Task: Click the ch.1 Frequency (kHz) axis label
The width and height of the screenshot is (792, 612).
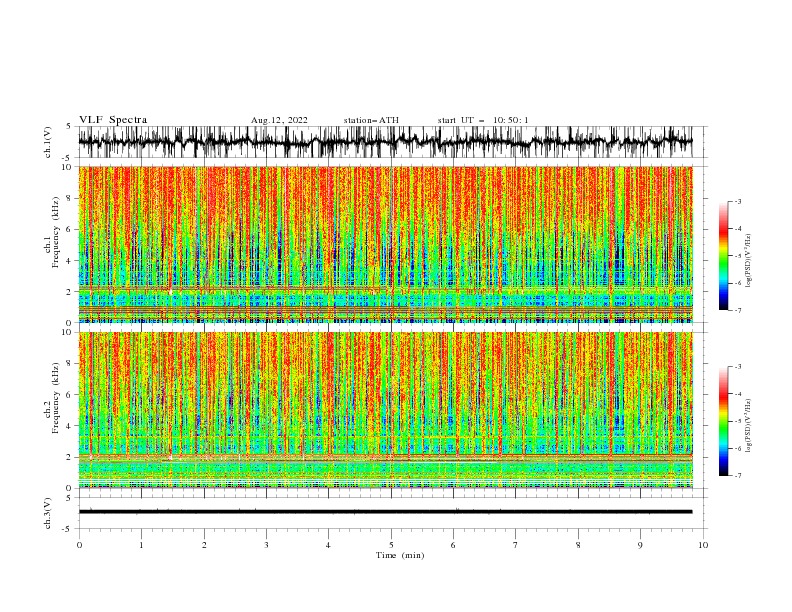Action: click(x=52, y=233)
